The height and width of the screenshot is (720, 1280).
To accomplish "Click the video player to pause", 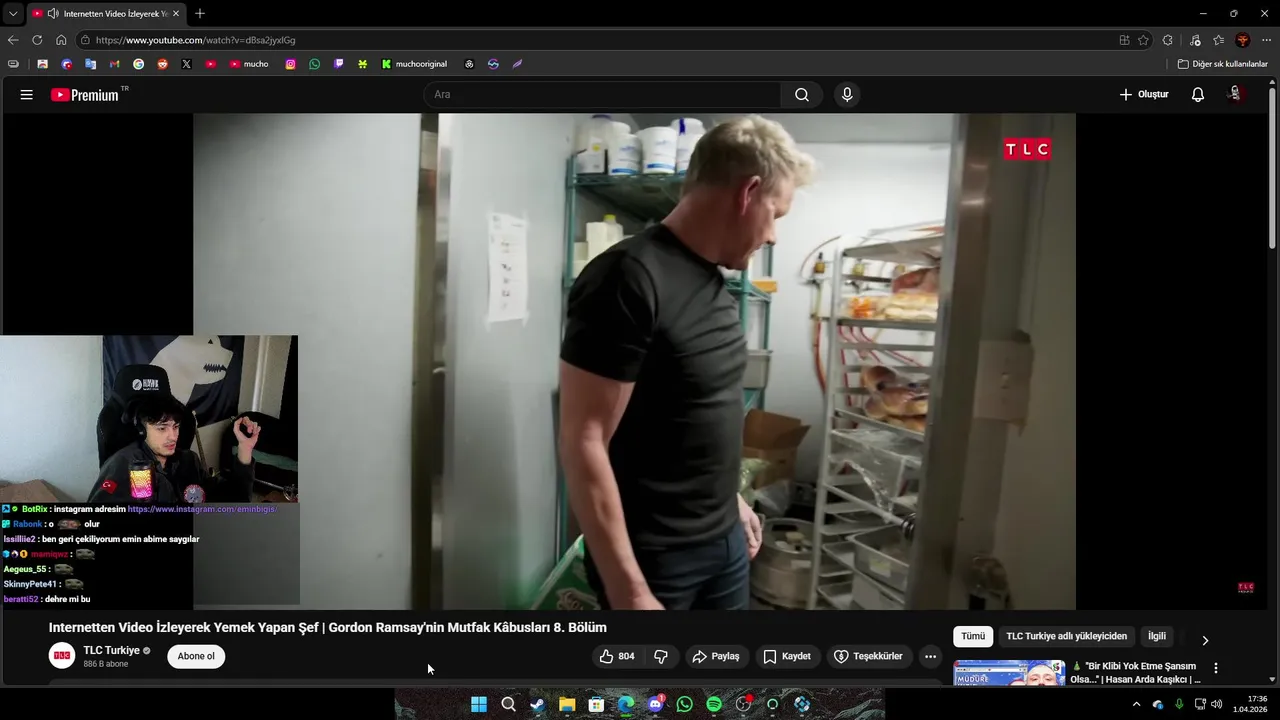I will (634, 361).
